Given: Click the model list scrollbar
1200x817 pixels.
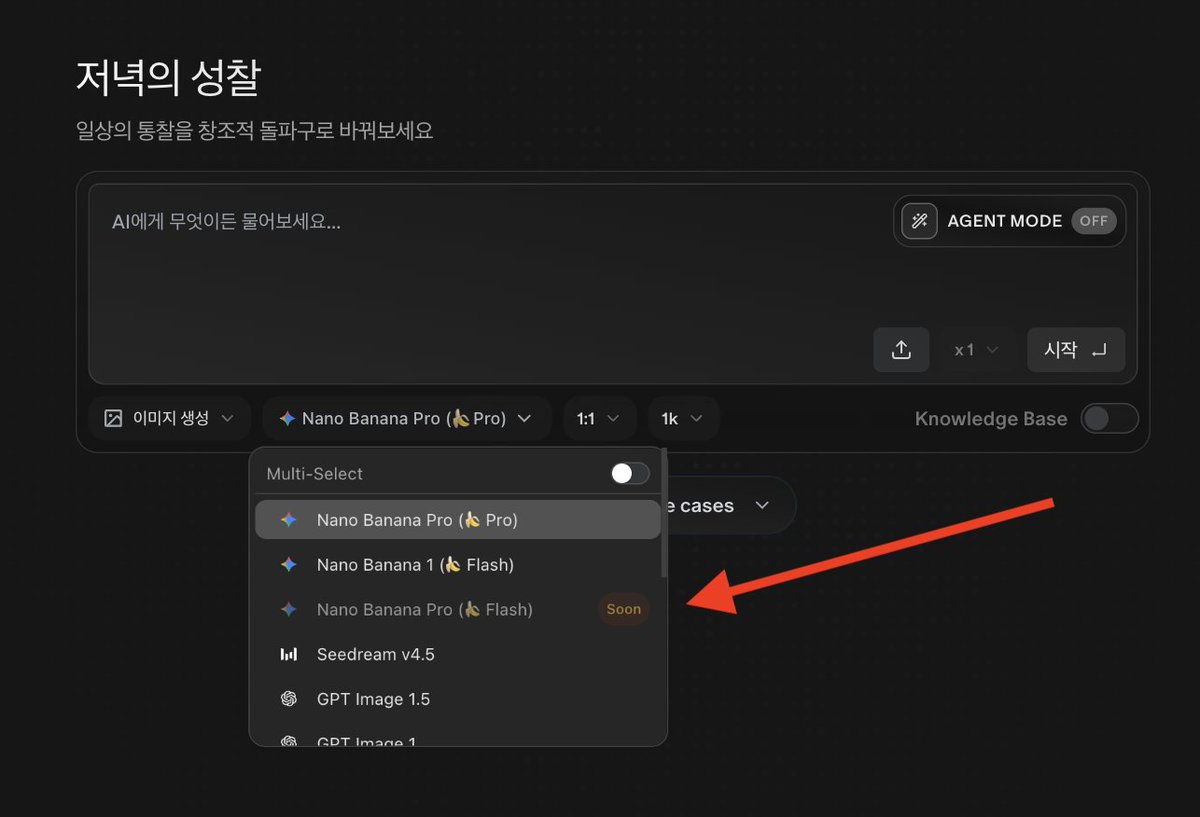Looking at the screenshot, I should point(664,514).
